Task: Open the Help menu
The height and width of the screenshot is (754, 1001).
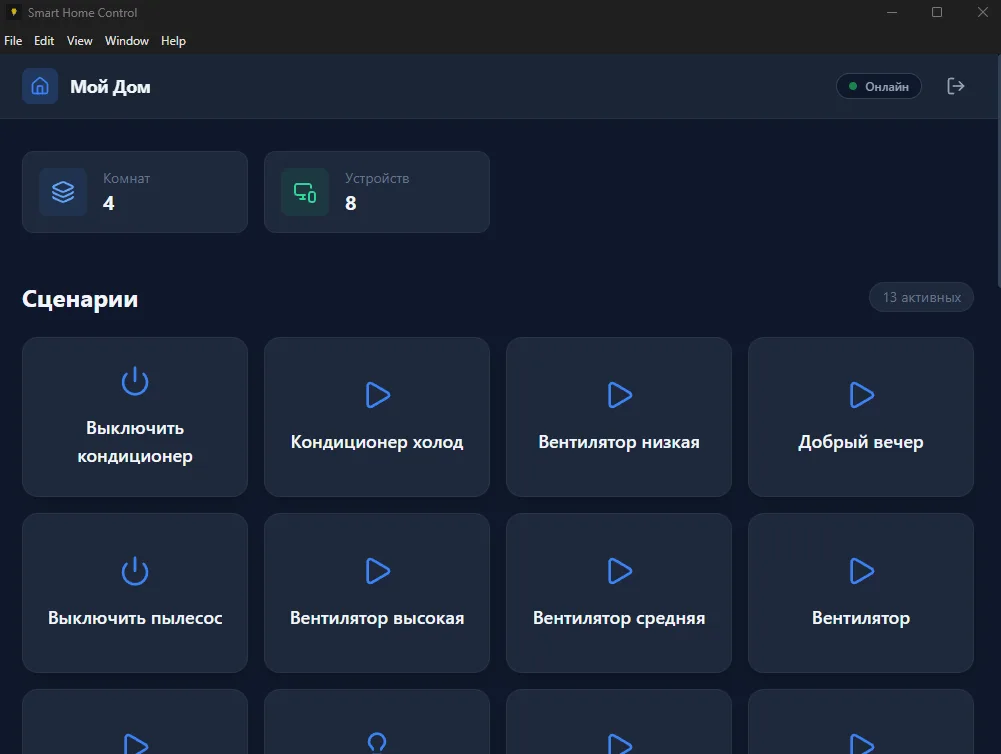Action: pyautogui.click(x=173, y=41)
